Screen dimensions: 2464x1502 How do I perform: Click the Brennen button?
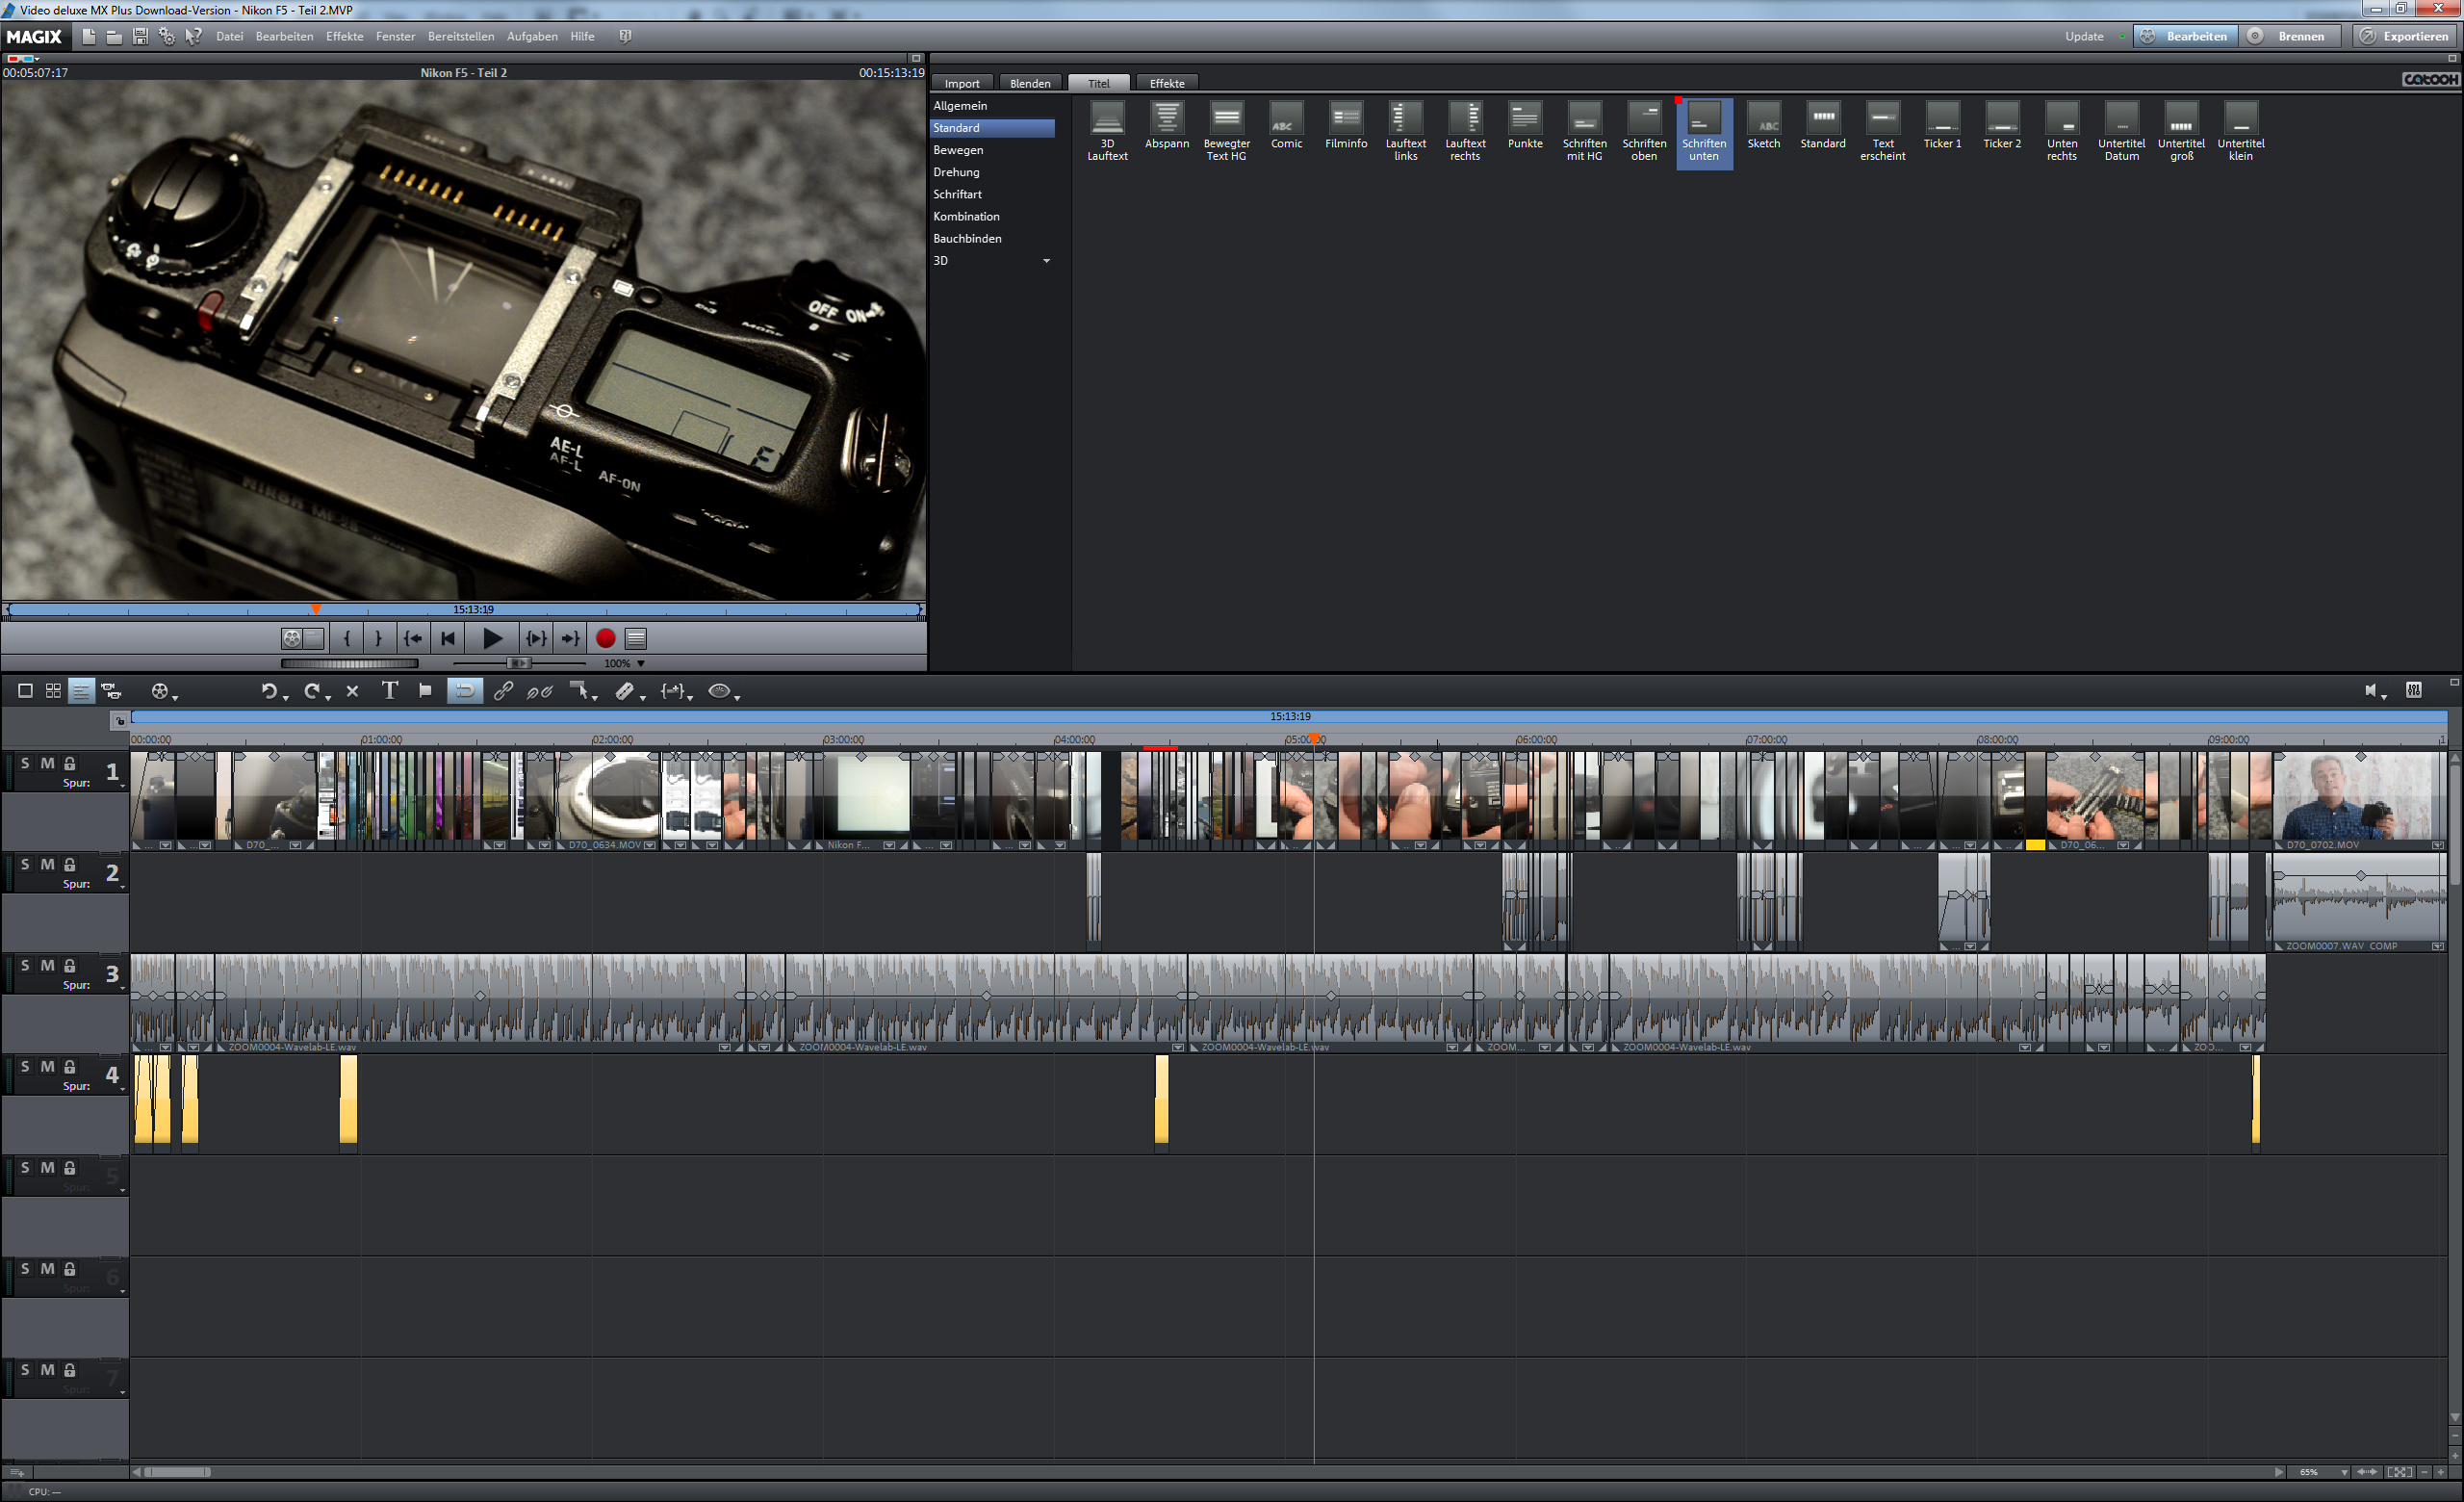pos(2292,36)
